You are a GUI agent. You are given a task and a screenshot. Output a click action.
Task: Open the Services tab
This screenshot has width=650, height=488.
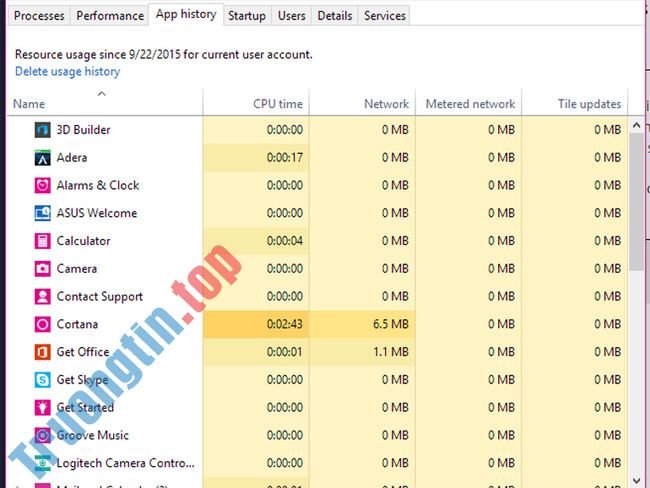(385, 16)
